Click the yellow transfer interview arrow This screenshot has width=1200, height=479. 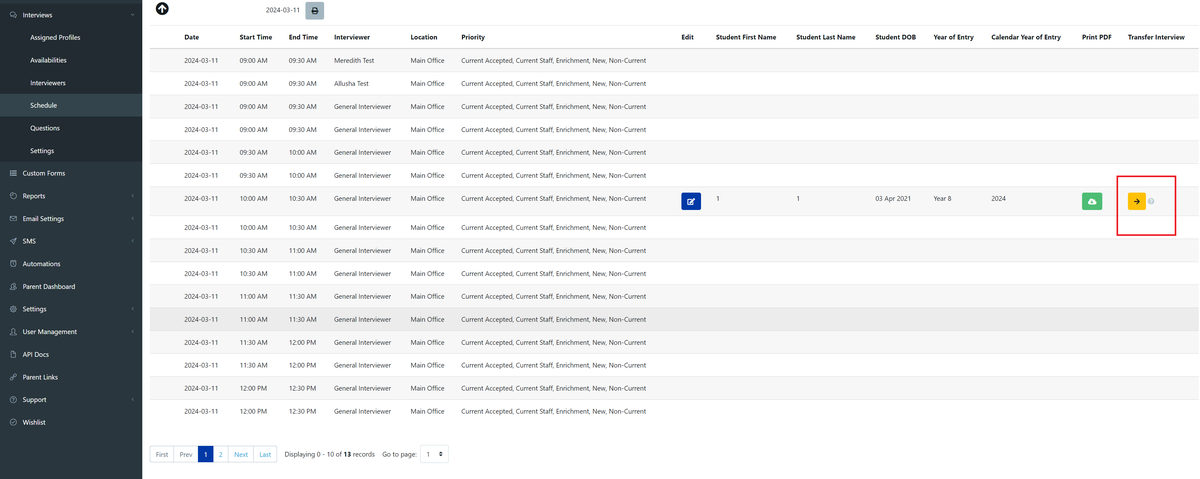coord(1136,201)
